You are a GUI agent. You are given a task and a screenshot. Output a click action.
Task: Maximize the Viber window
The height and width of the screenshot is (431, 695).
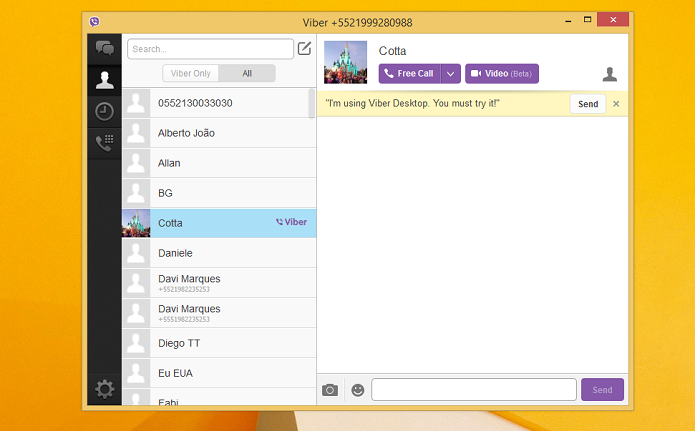point(587,20)
